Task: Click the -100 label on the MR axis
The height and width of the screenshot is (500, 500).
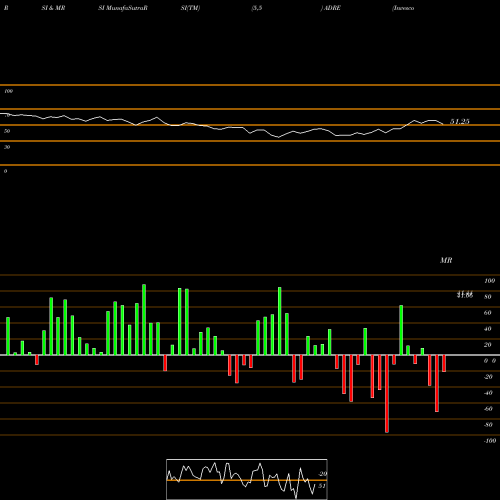Action: [x=490, y=441]
